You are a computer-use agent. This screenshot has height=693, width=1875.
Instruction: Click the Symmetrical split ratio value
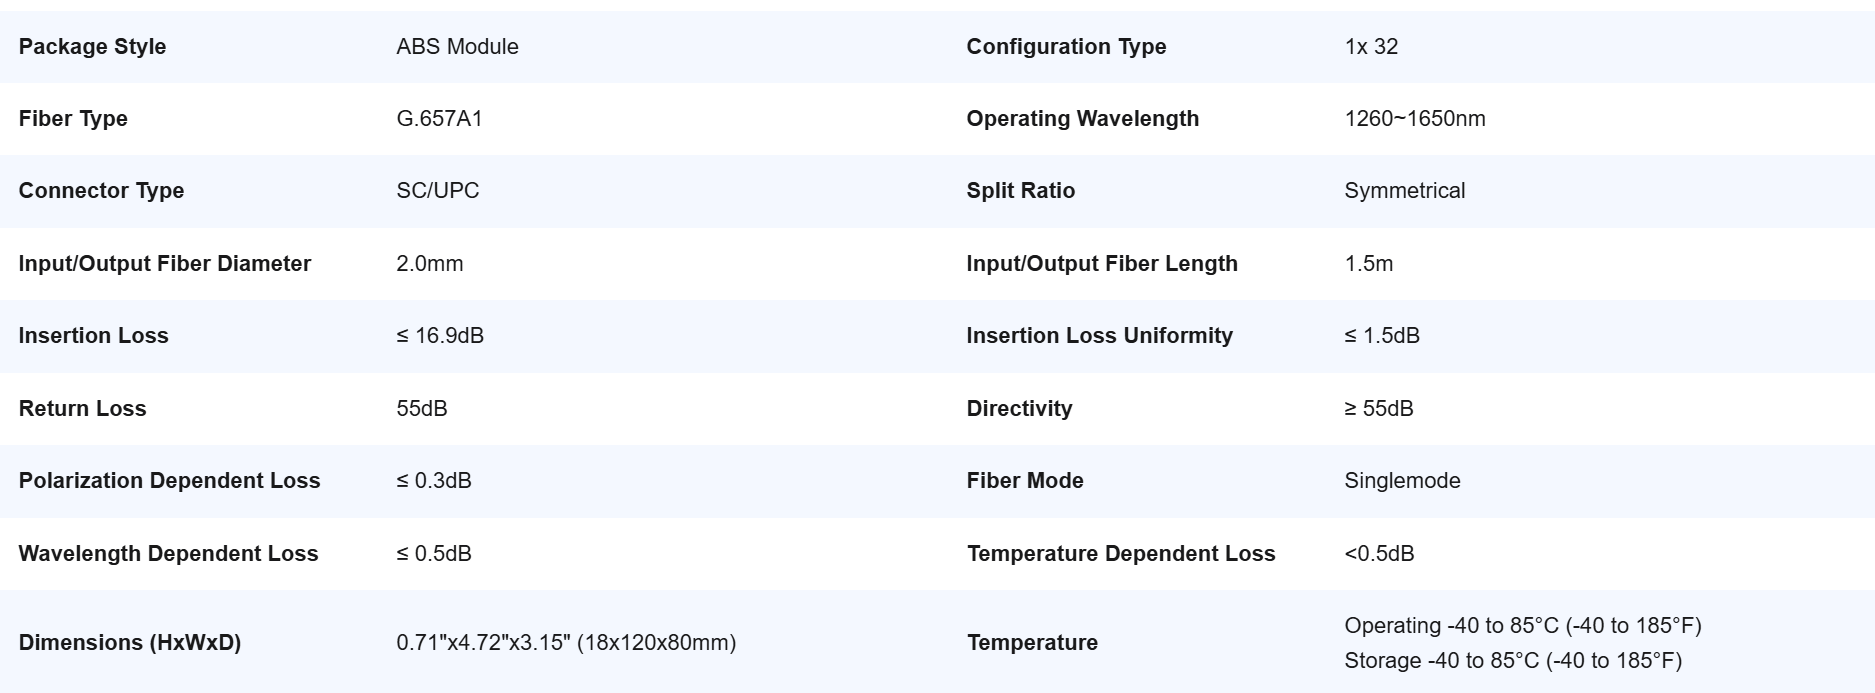(1404, 191)
